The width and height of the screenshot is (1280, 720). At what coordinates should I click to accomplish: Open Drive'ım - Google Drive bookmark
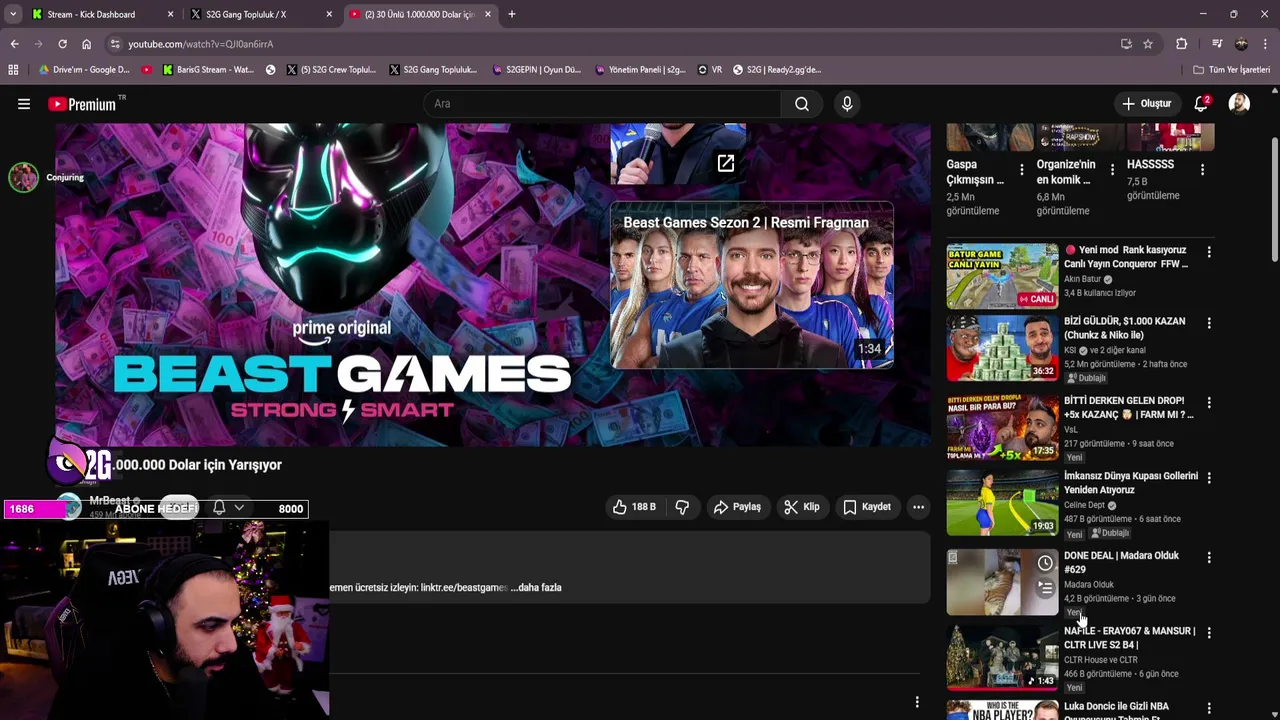click(84, 70)
